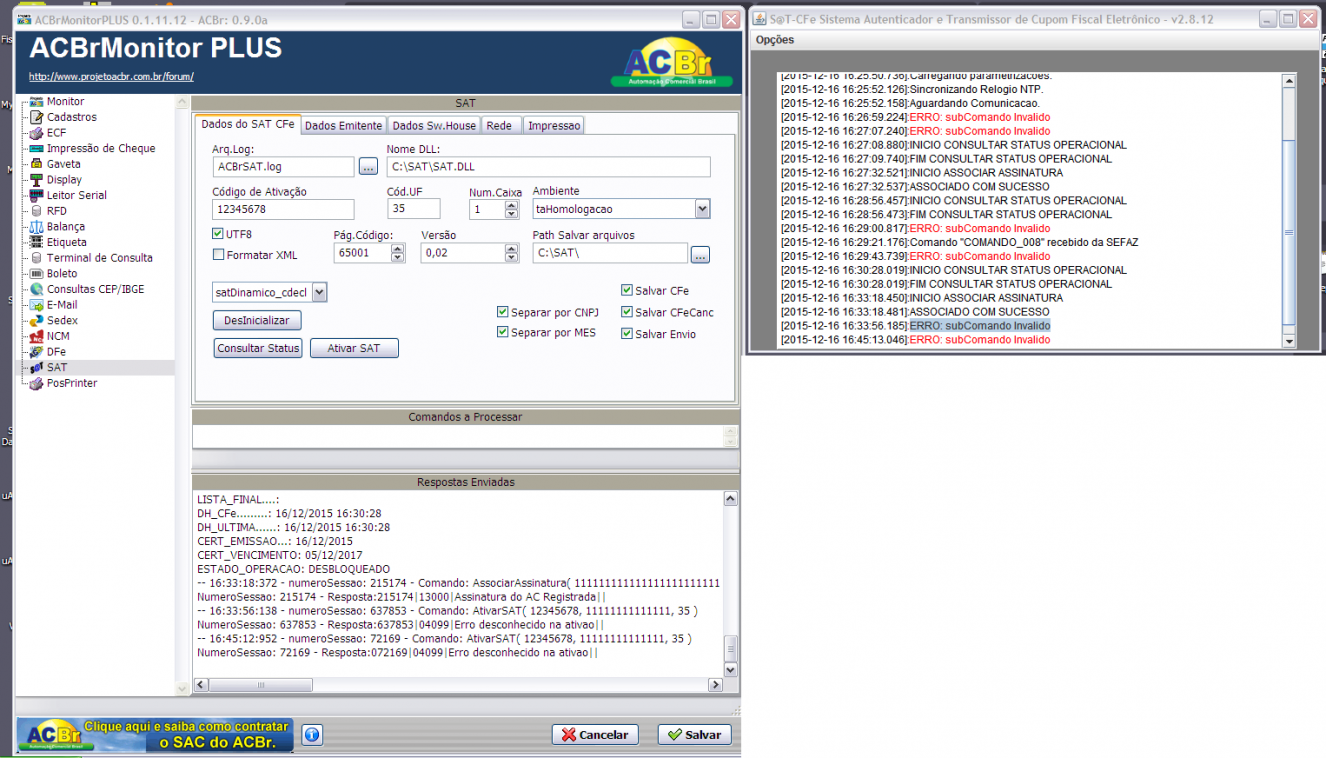
Task: Toggle Salvar CFeCanc checkbox
Action: (x=627, y=312)
